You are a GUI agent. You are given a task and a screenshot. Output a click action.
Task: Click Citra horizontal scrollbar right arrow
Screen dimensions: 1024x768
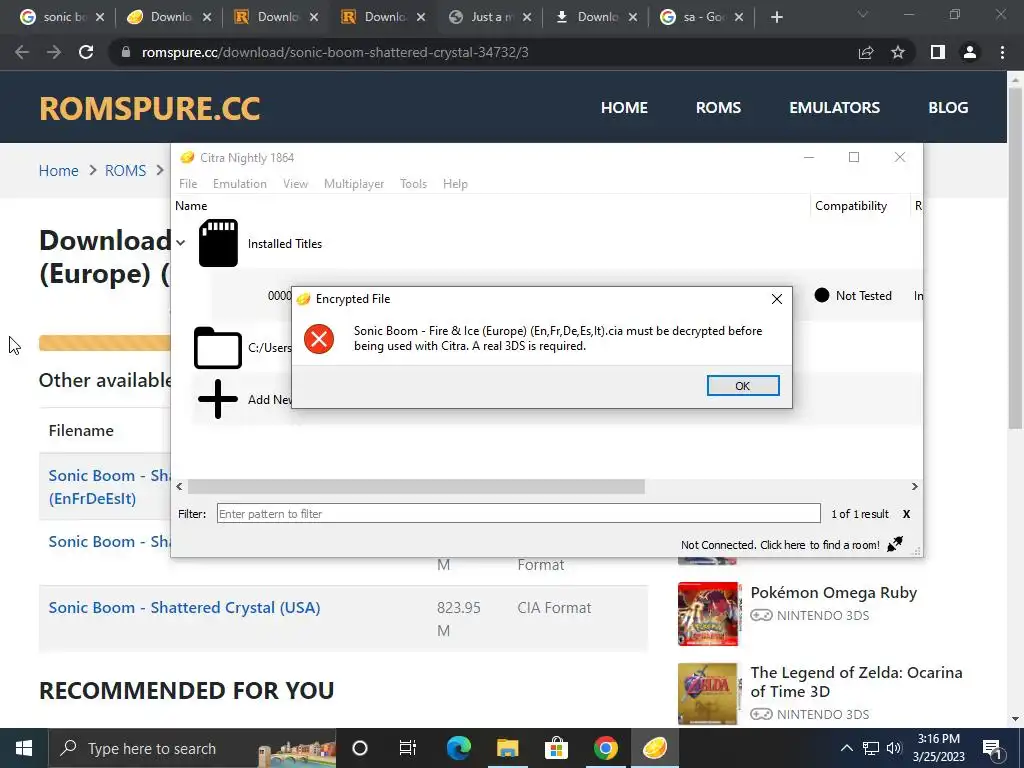pos(914,487)
